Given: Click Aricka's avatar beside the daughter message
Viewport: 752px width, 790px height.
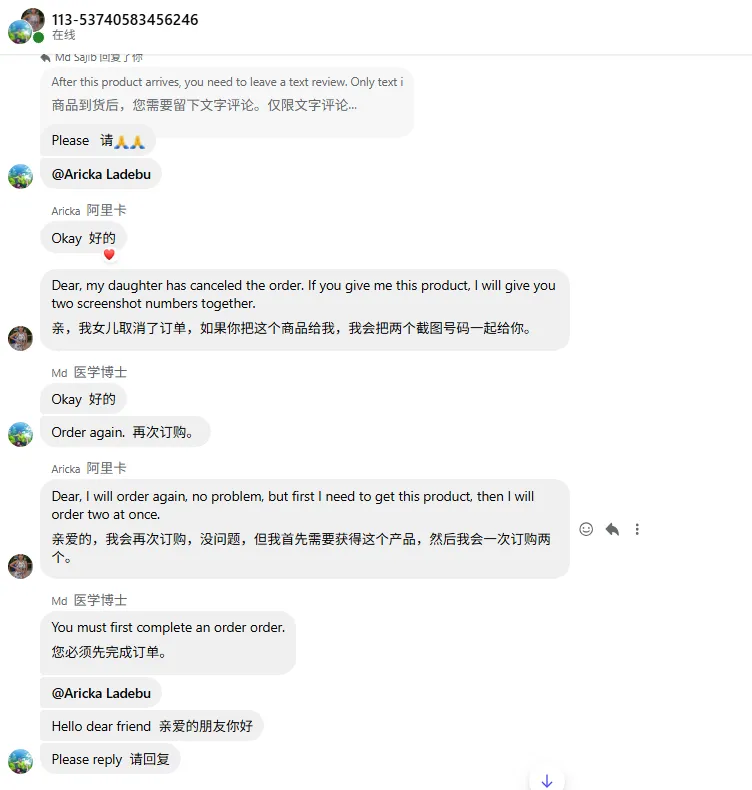Looking at the screenshot, I should (x=20, y=338).
